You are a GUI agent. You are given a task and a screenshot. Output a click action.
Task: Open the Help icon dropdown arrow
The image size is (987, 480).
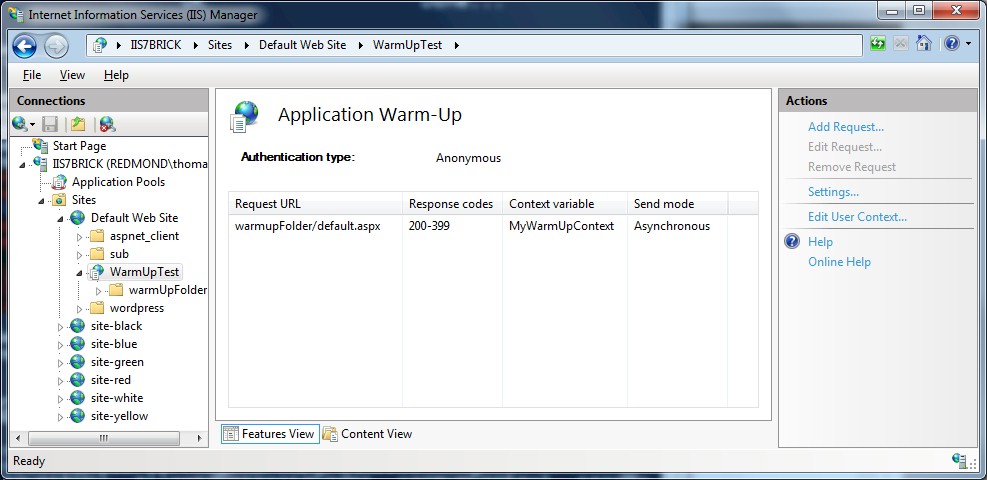coord(968,44)
